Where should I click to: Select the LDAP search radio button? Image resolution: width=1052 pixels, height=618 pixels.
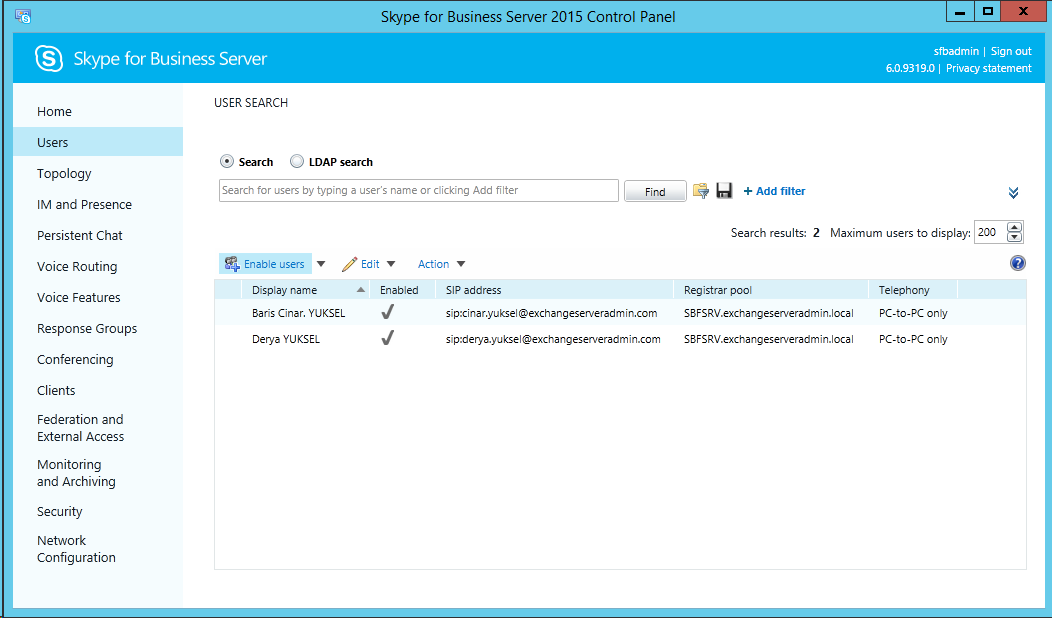[x=297, y=161]
